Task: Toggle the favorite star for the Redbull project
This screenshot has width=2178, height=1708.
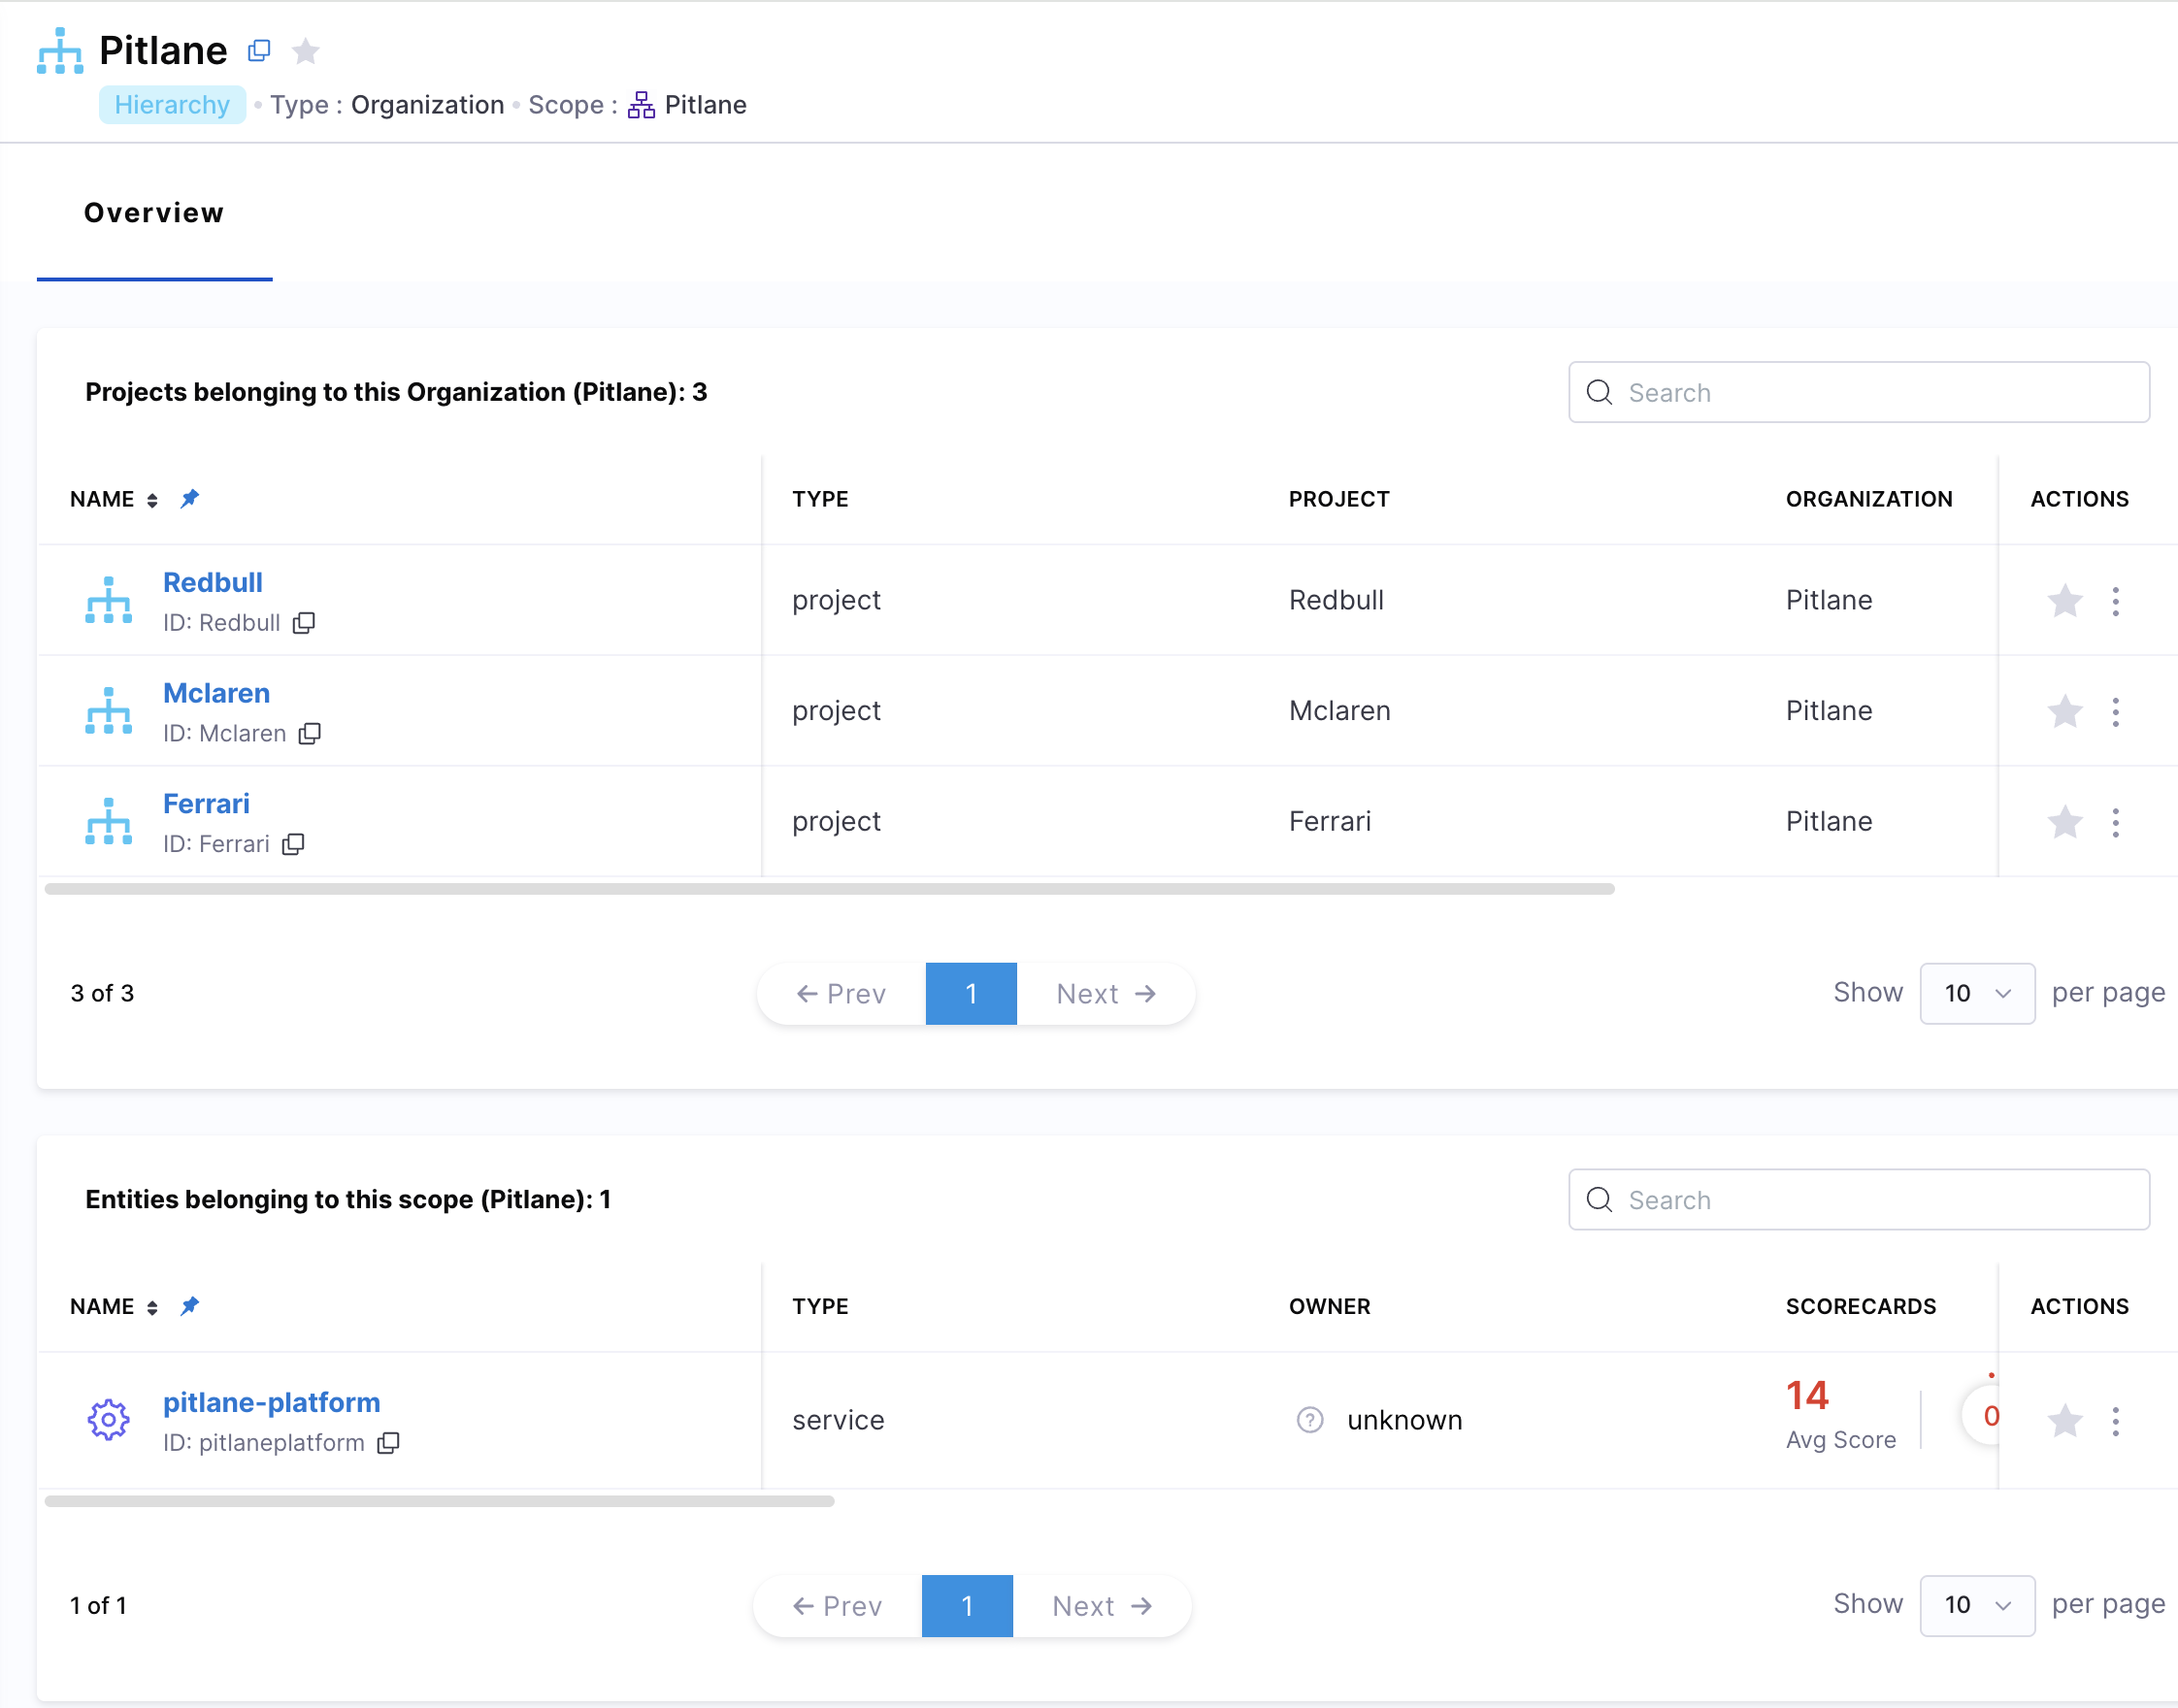Action: 2064,601
